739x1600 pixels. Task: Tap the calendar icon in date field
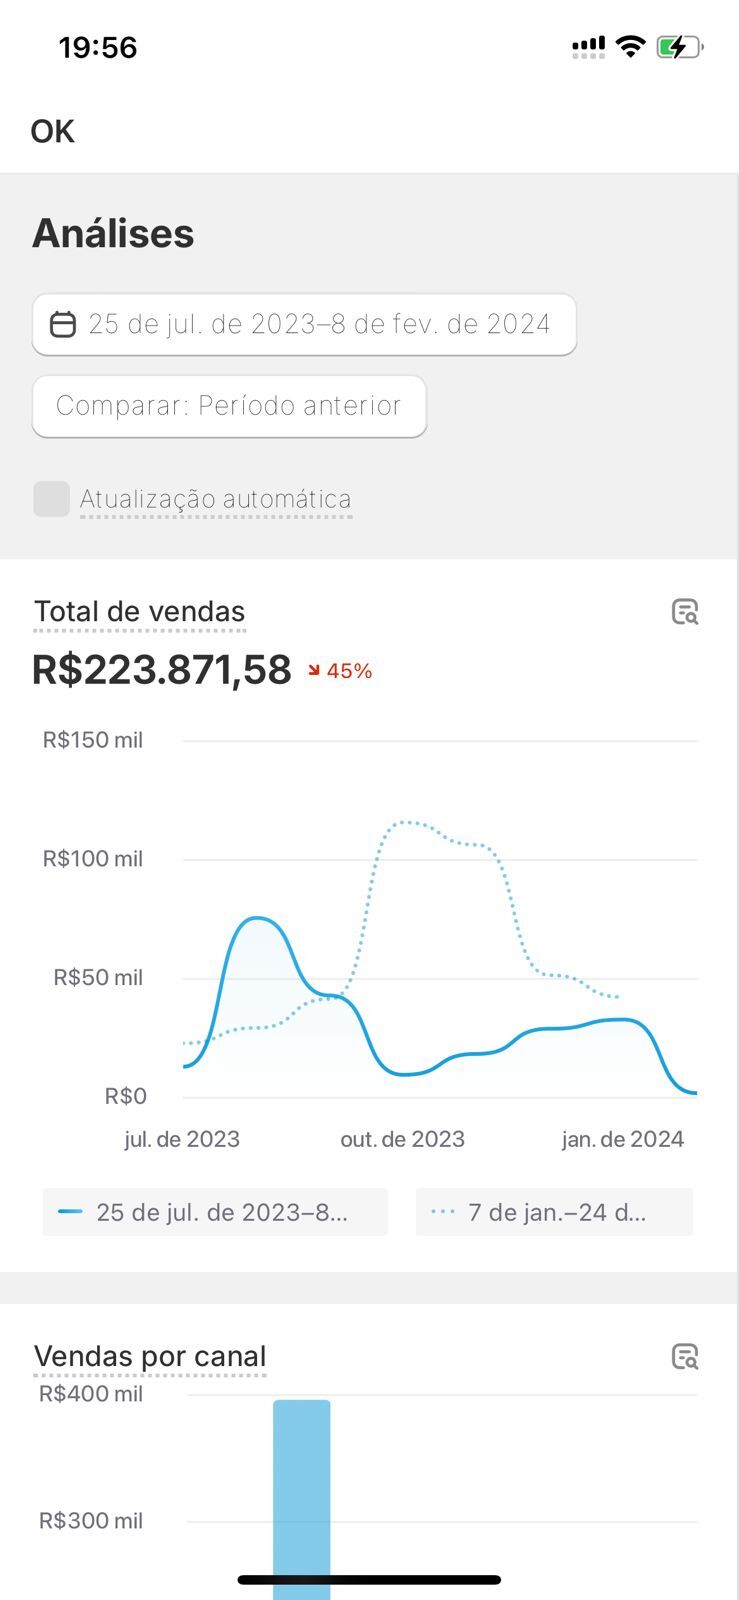click(63, 324)
